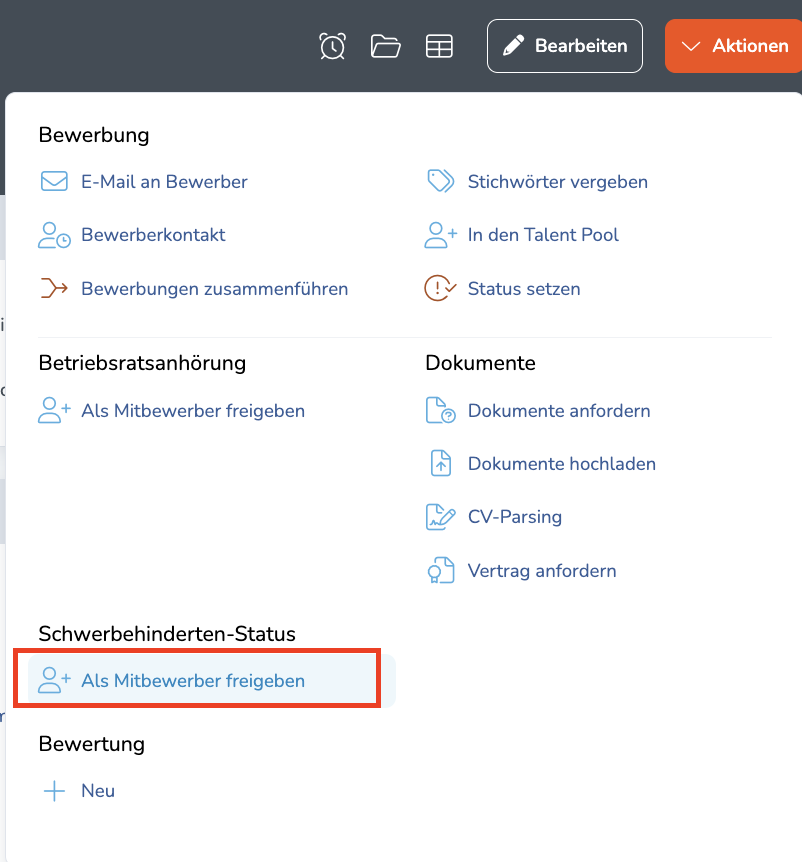
Task: Click the alarm clock reminder icon
Action: (x=333, y=46)
